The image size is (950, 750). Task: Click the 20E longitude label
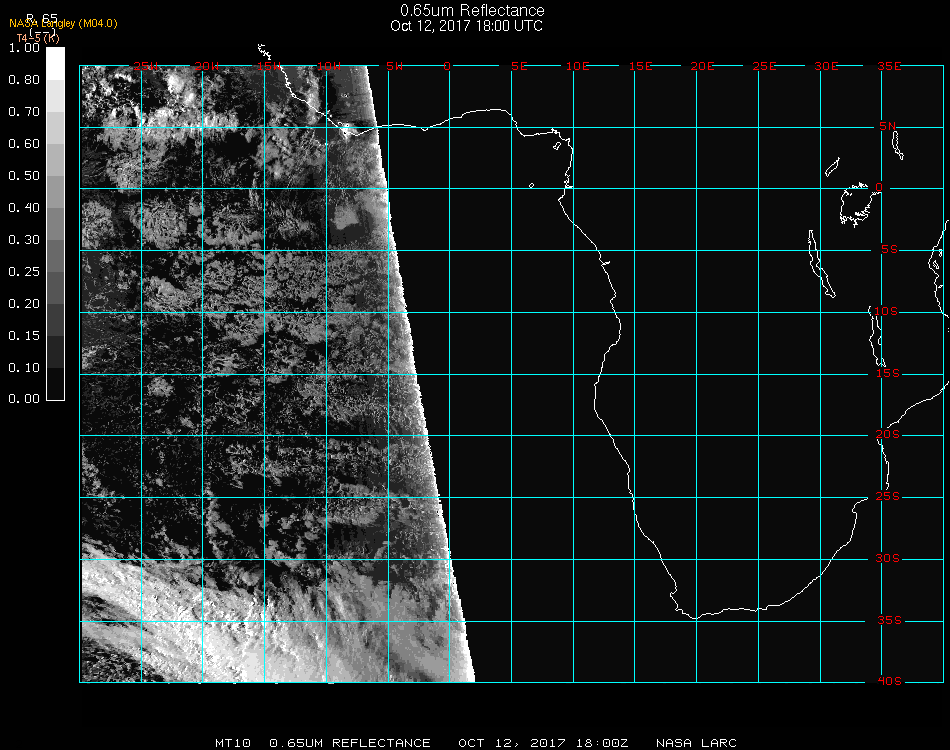[703, 66]
